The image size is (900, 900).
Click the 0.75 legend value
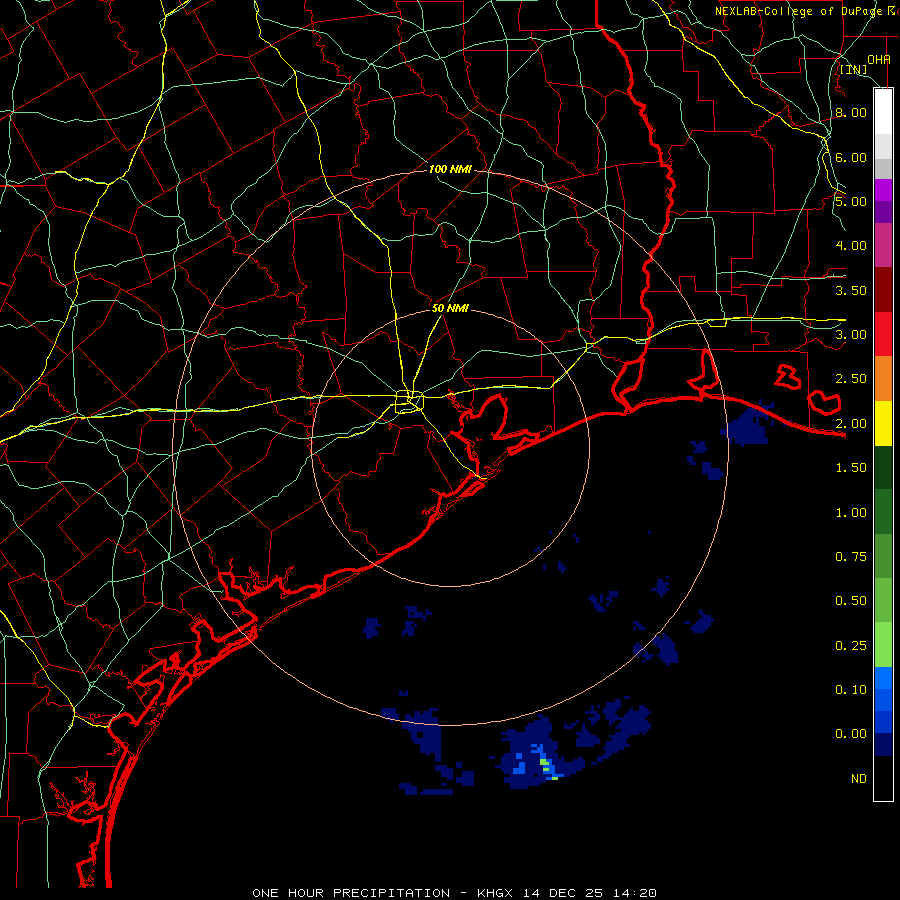coord(851,557)
